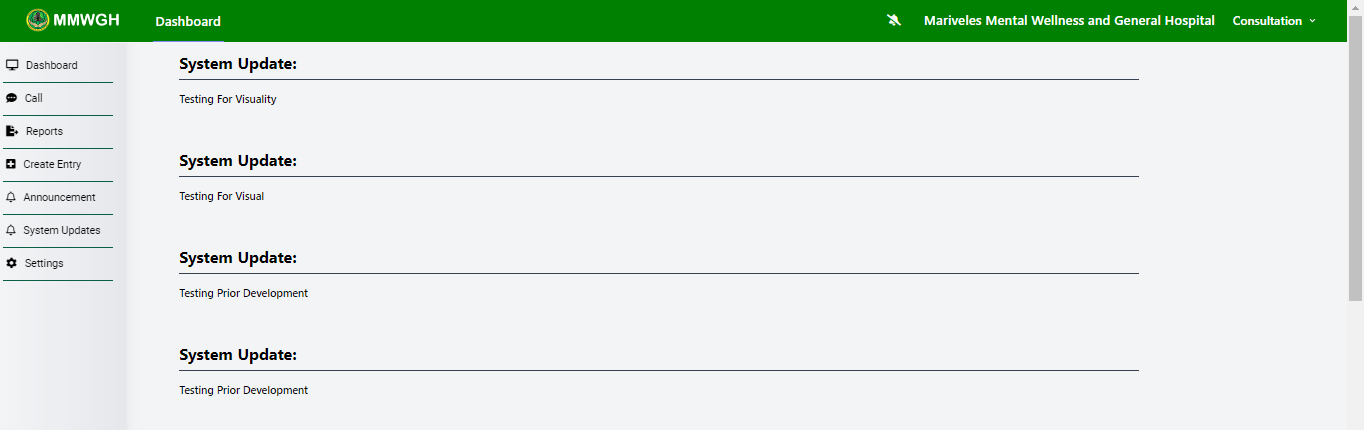
Task: Click the MMWGH hospital seal logo
Action: (37, 20)
